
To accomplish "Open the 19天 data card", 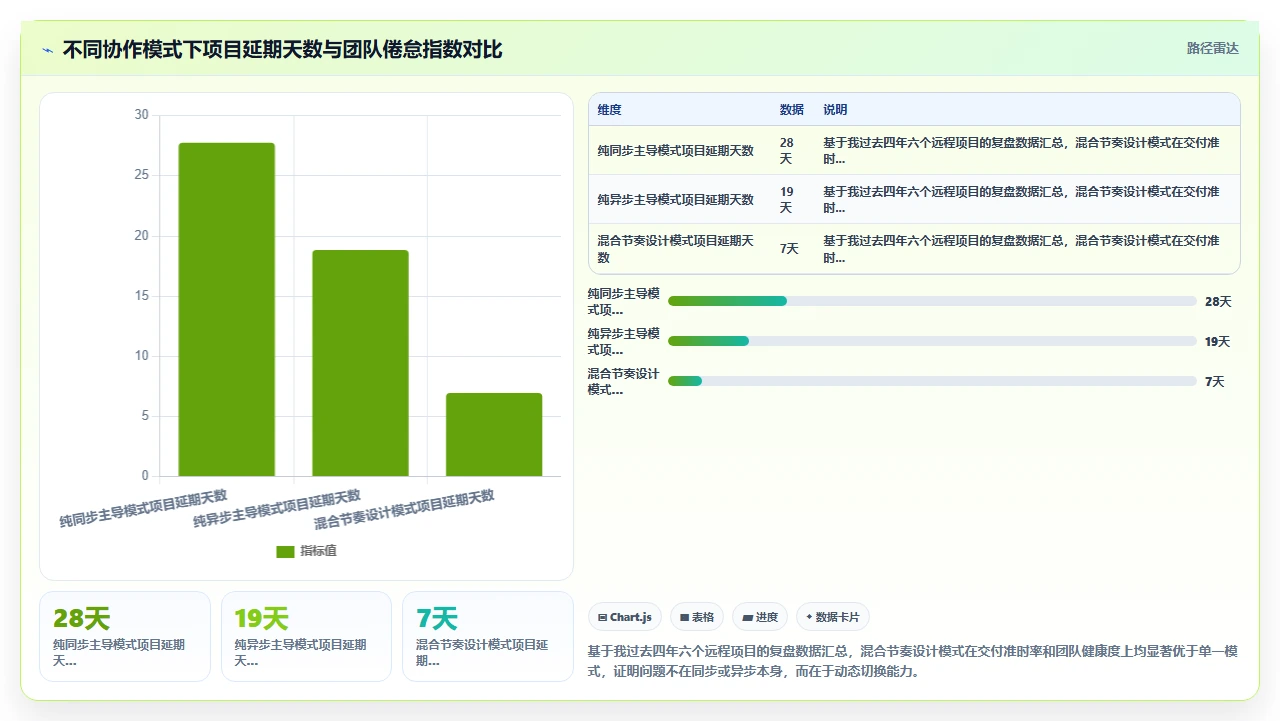I will pos(306,637).
